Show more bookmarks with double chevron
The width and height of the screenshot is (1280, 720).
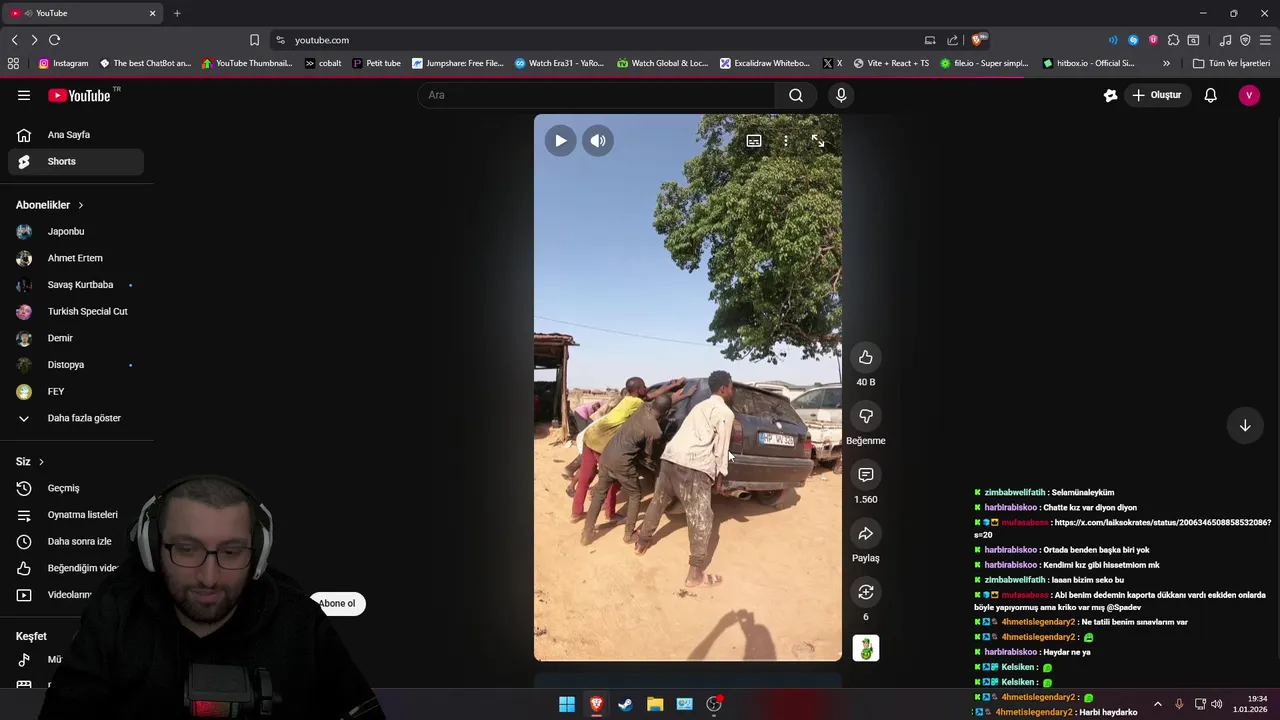(x=1166, y=63)
